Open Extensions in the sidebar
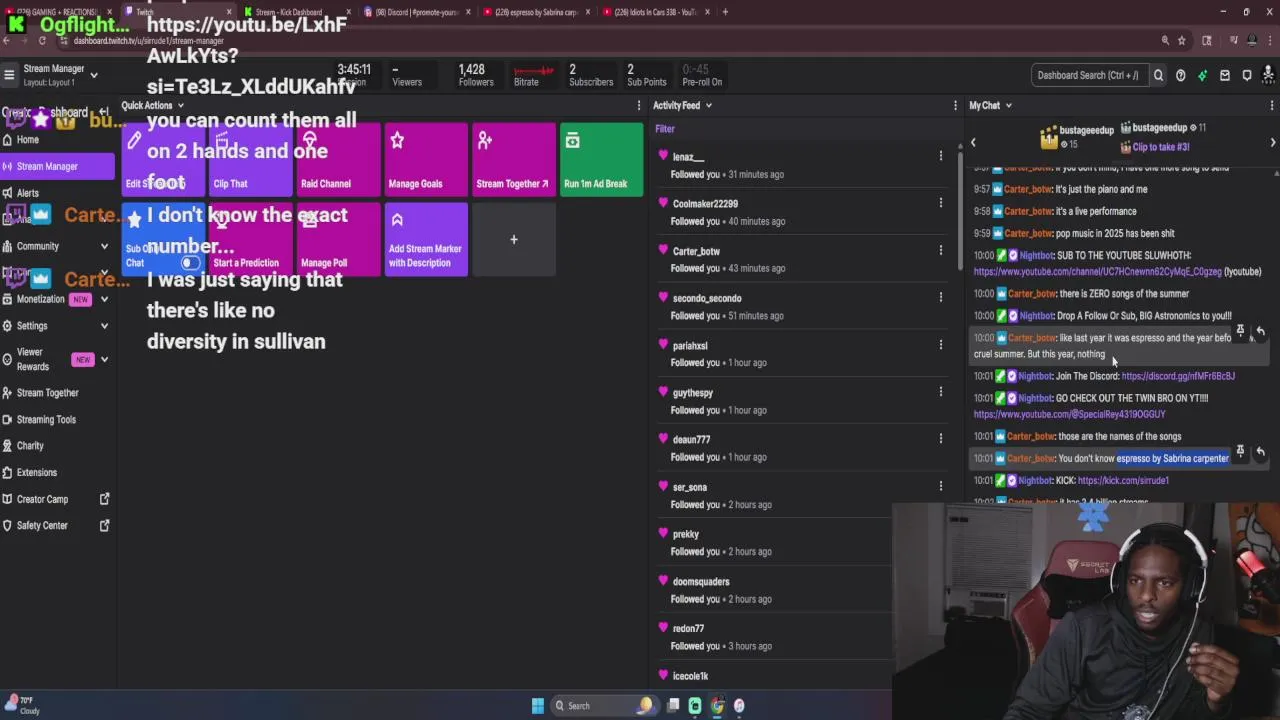This screenshot has width=1280, height=720. (x=58, y=472)
